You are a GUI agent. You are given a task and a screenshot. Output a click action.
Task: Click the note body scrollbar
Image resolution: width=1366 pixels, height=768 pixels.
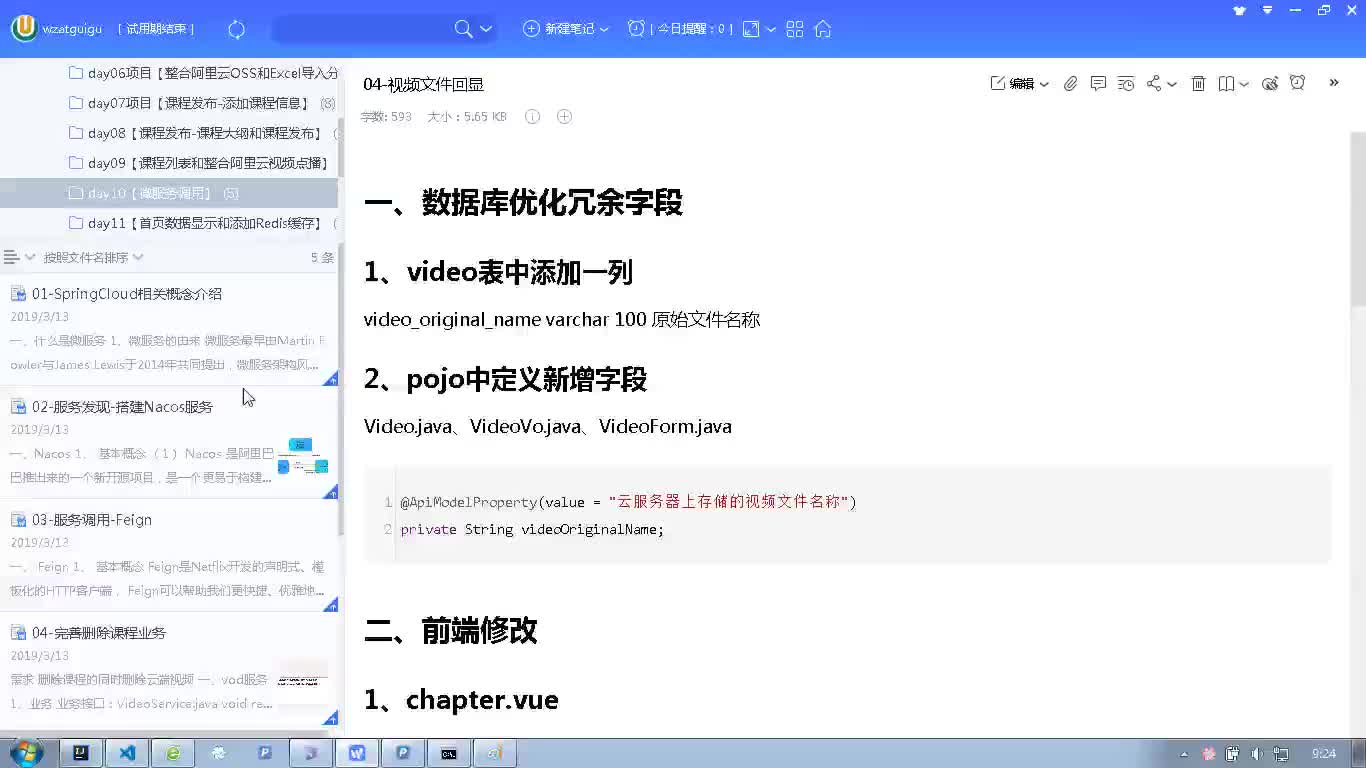pos(1358,220)
